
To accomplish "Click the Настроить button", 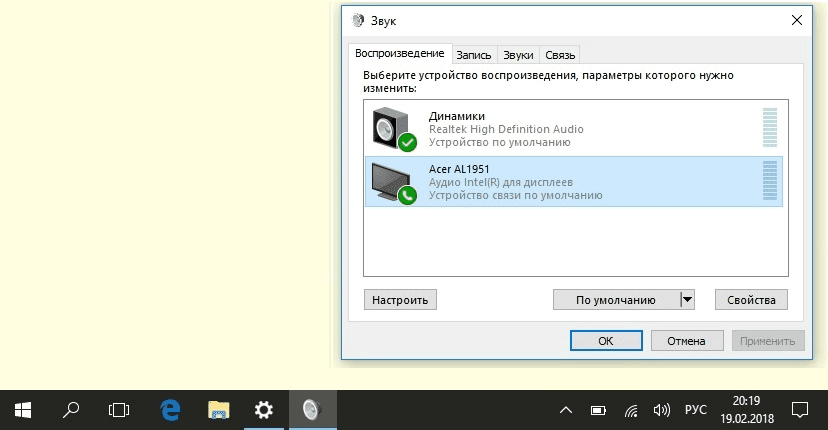I will pyautogui.click(x=400, y=299).
